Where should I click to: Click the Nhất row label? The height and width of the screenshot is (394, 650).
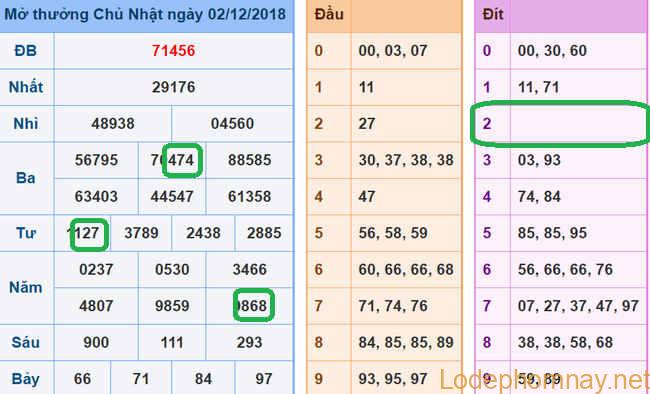(x=26, y=87)
